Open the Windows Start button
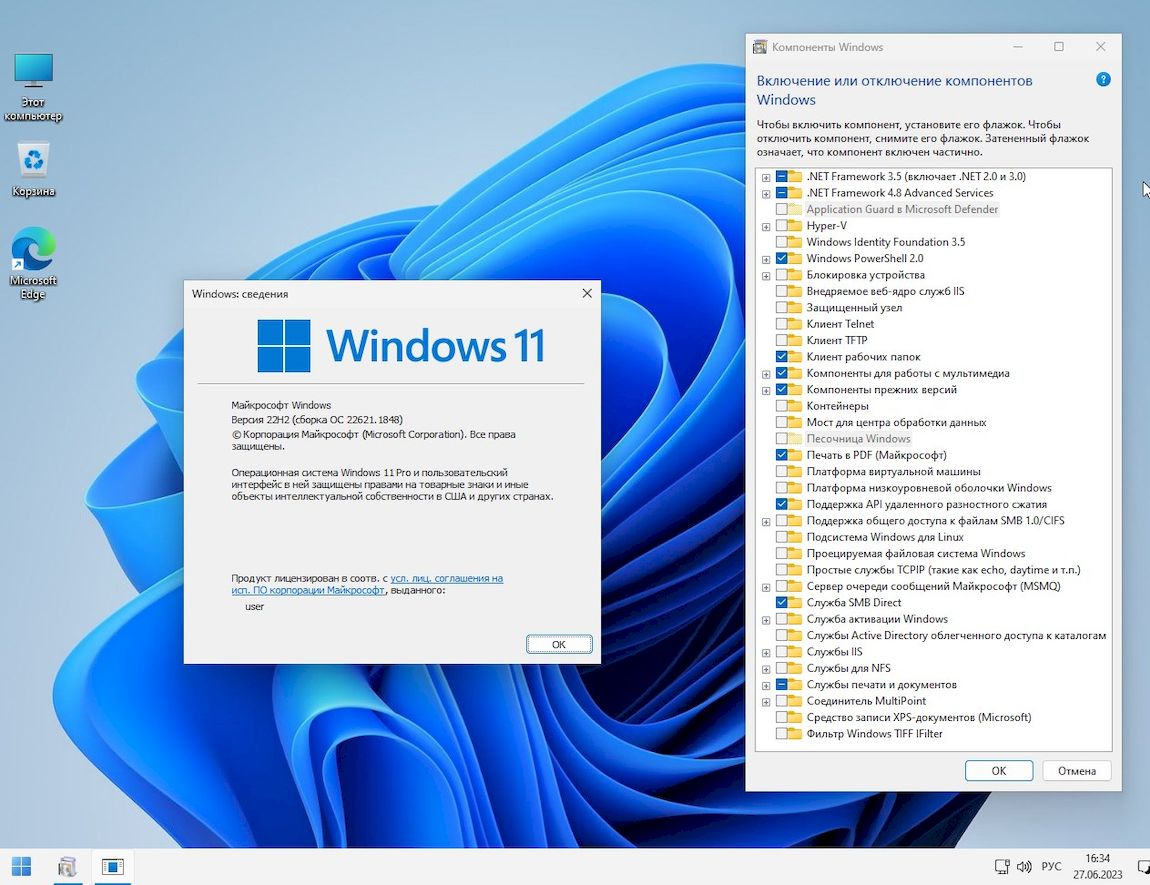Viewport: 1150px width, 885px height. click(22, 867)
